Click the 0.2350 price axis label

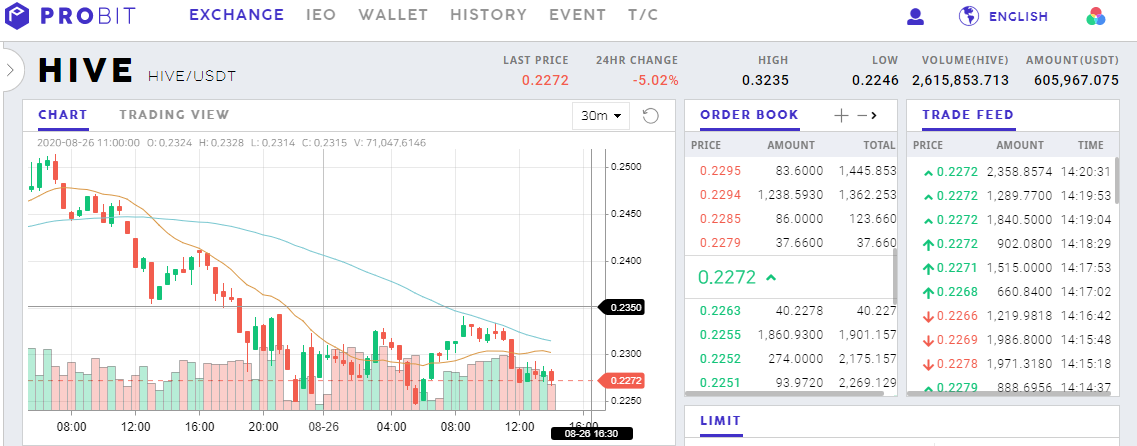(x=621, y=307)
